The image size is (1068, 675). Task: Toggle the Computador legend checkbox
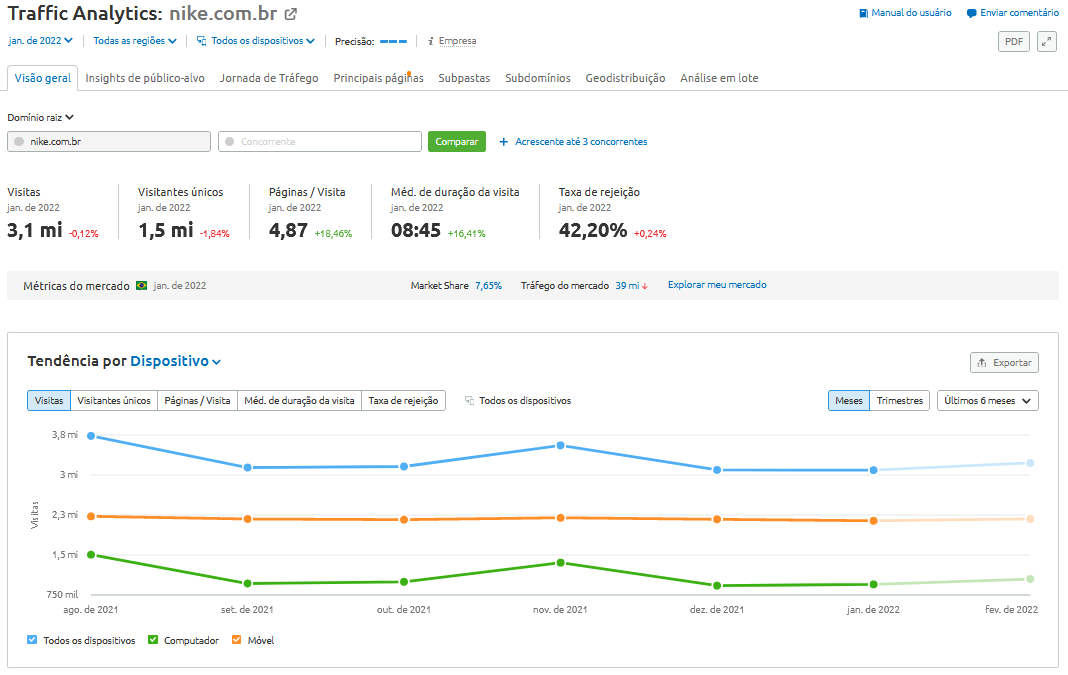click(153, 640)
